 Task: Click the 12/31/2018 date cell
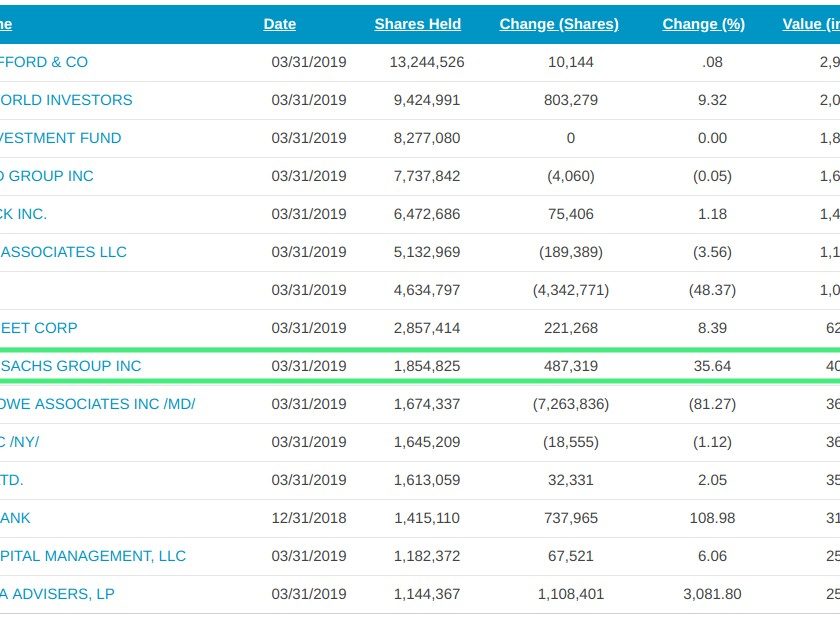[x=309, y=518]
